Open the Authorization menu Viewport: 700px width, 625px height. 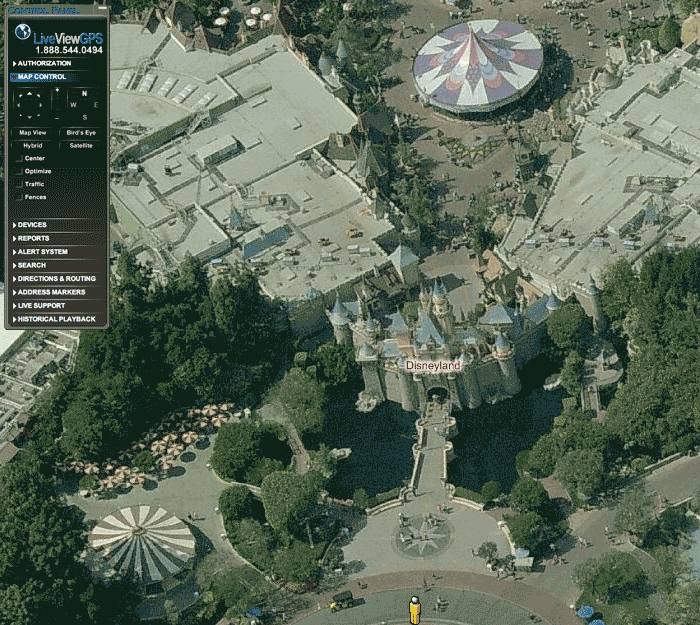(x=44, y=63)
